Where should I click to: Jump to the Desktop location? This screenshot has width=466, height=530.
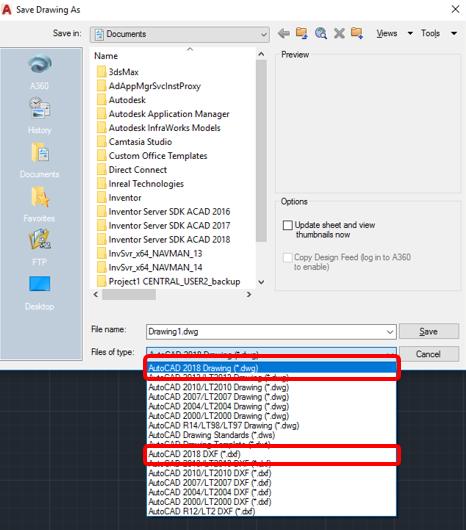pyautogui.click(x=40, y=293)
